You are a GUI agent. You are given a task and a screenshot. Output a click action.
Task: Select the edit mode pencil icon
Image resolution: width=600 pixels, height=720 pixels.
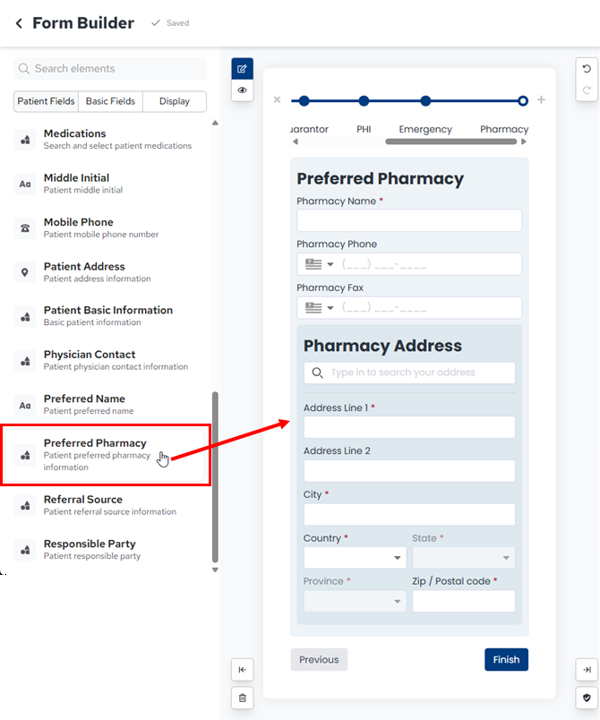point(242,69)
